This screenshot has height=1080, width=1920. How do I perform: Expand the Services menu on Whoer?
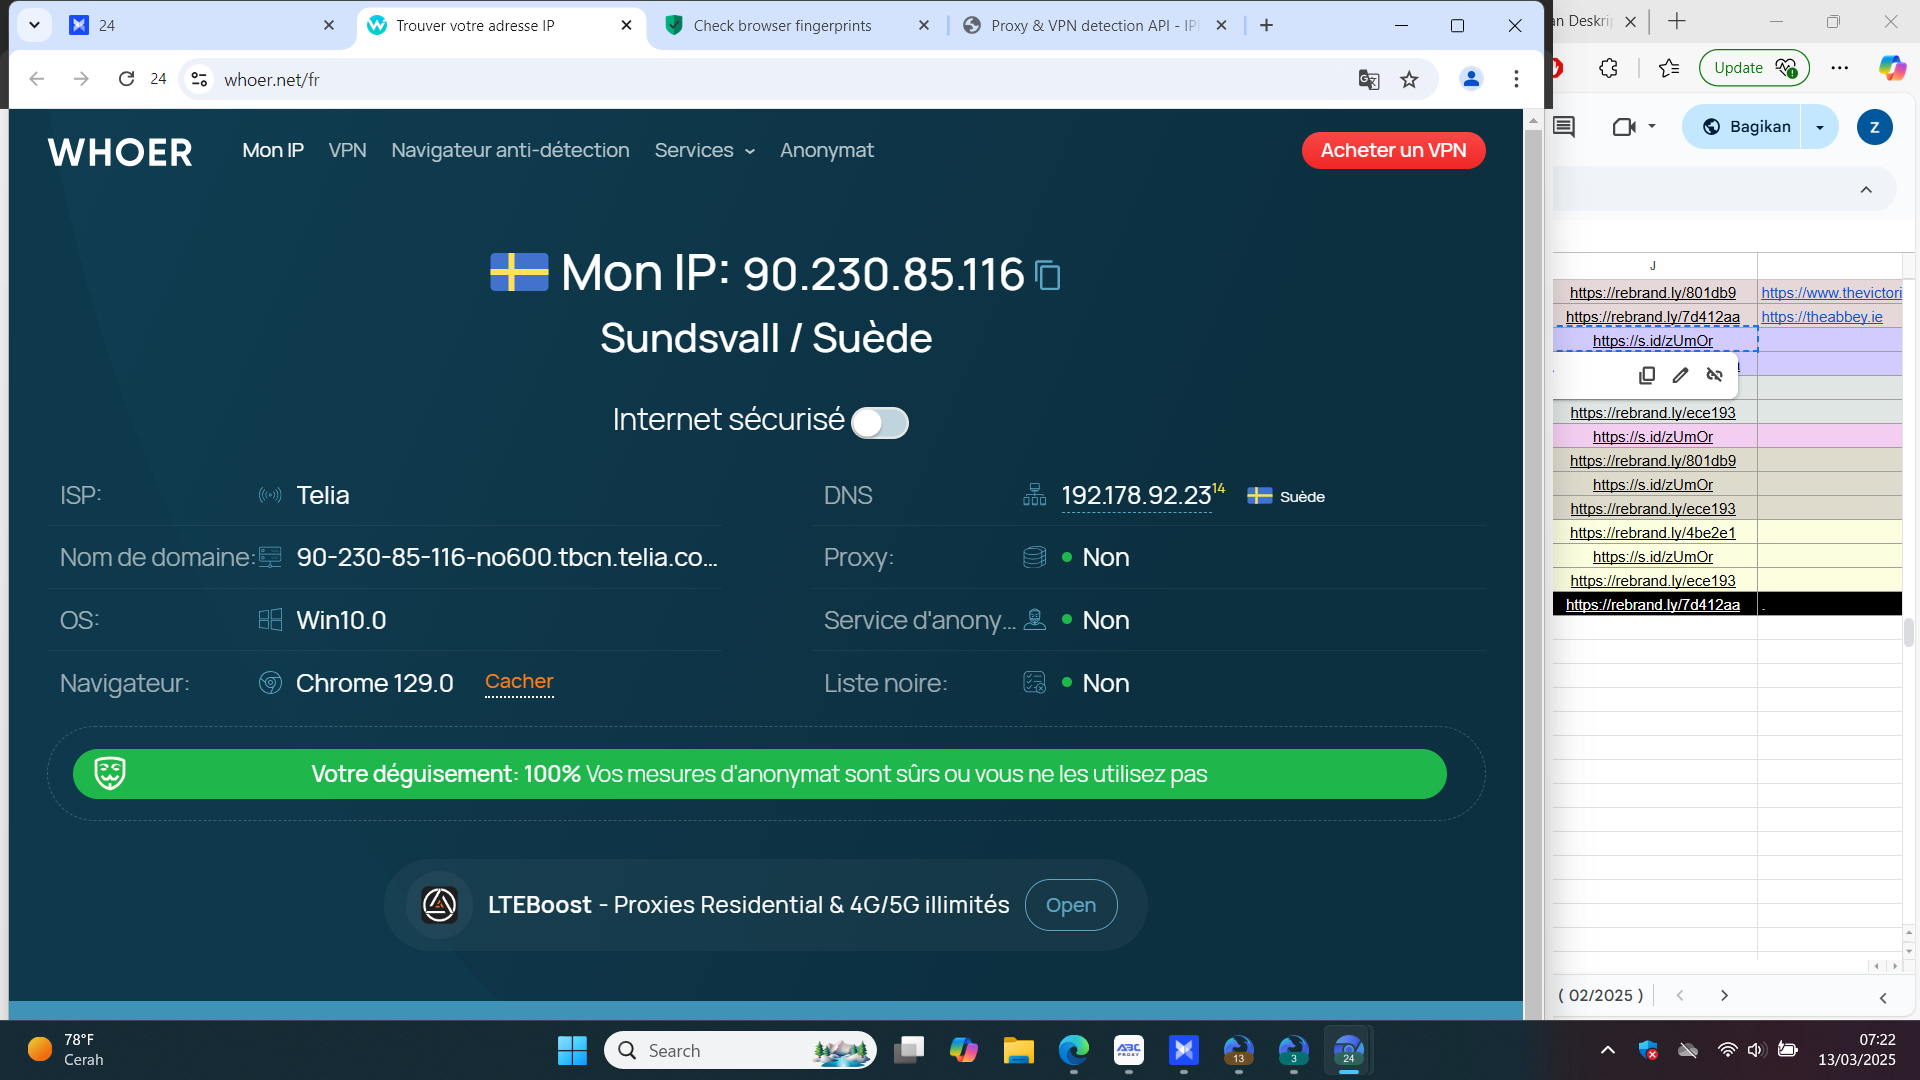(x=704, y=151)
